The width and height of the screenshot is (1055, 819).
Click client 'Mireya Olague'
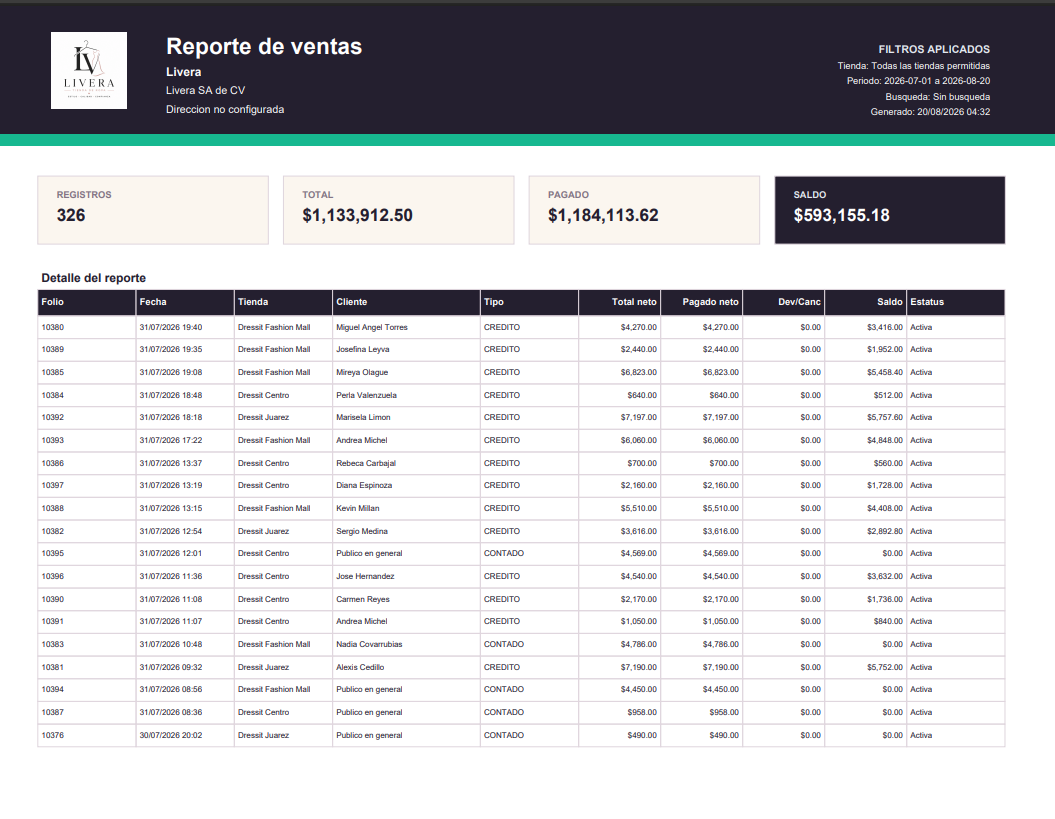tap(361, 372)
